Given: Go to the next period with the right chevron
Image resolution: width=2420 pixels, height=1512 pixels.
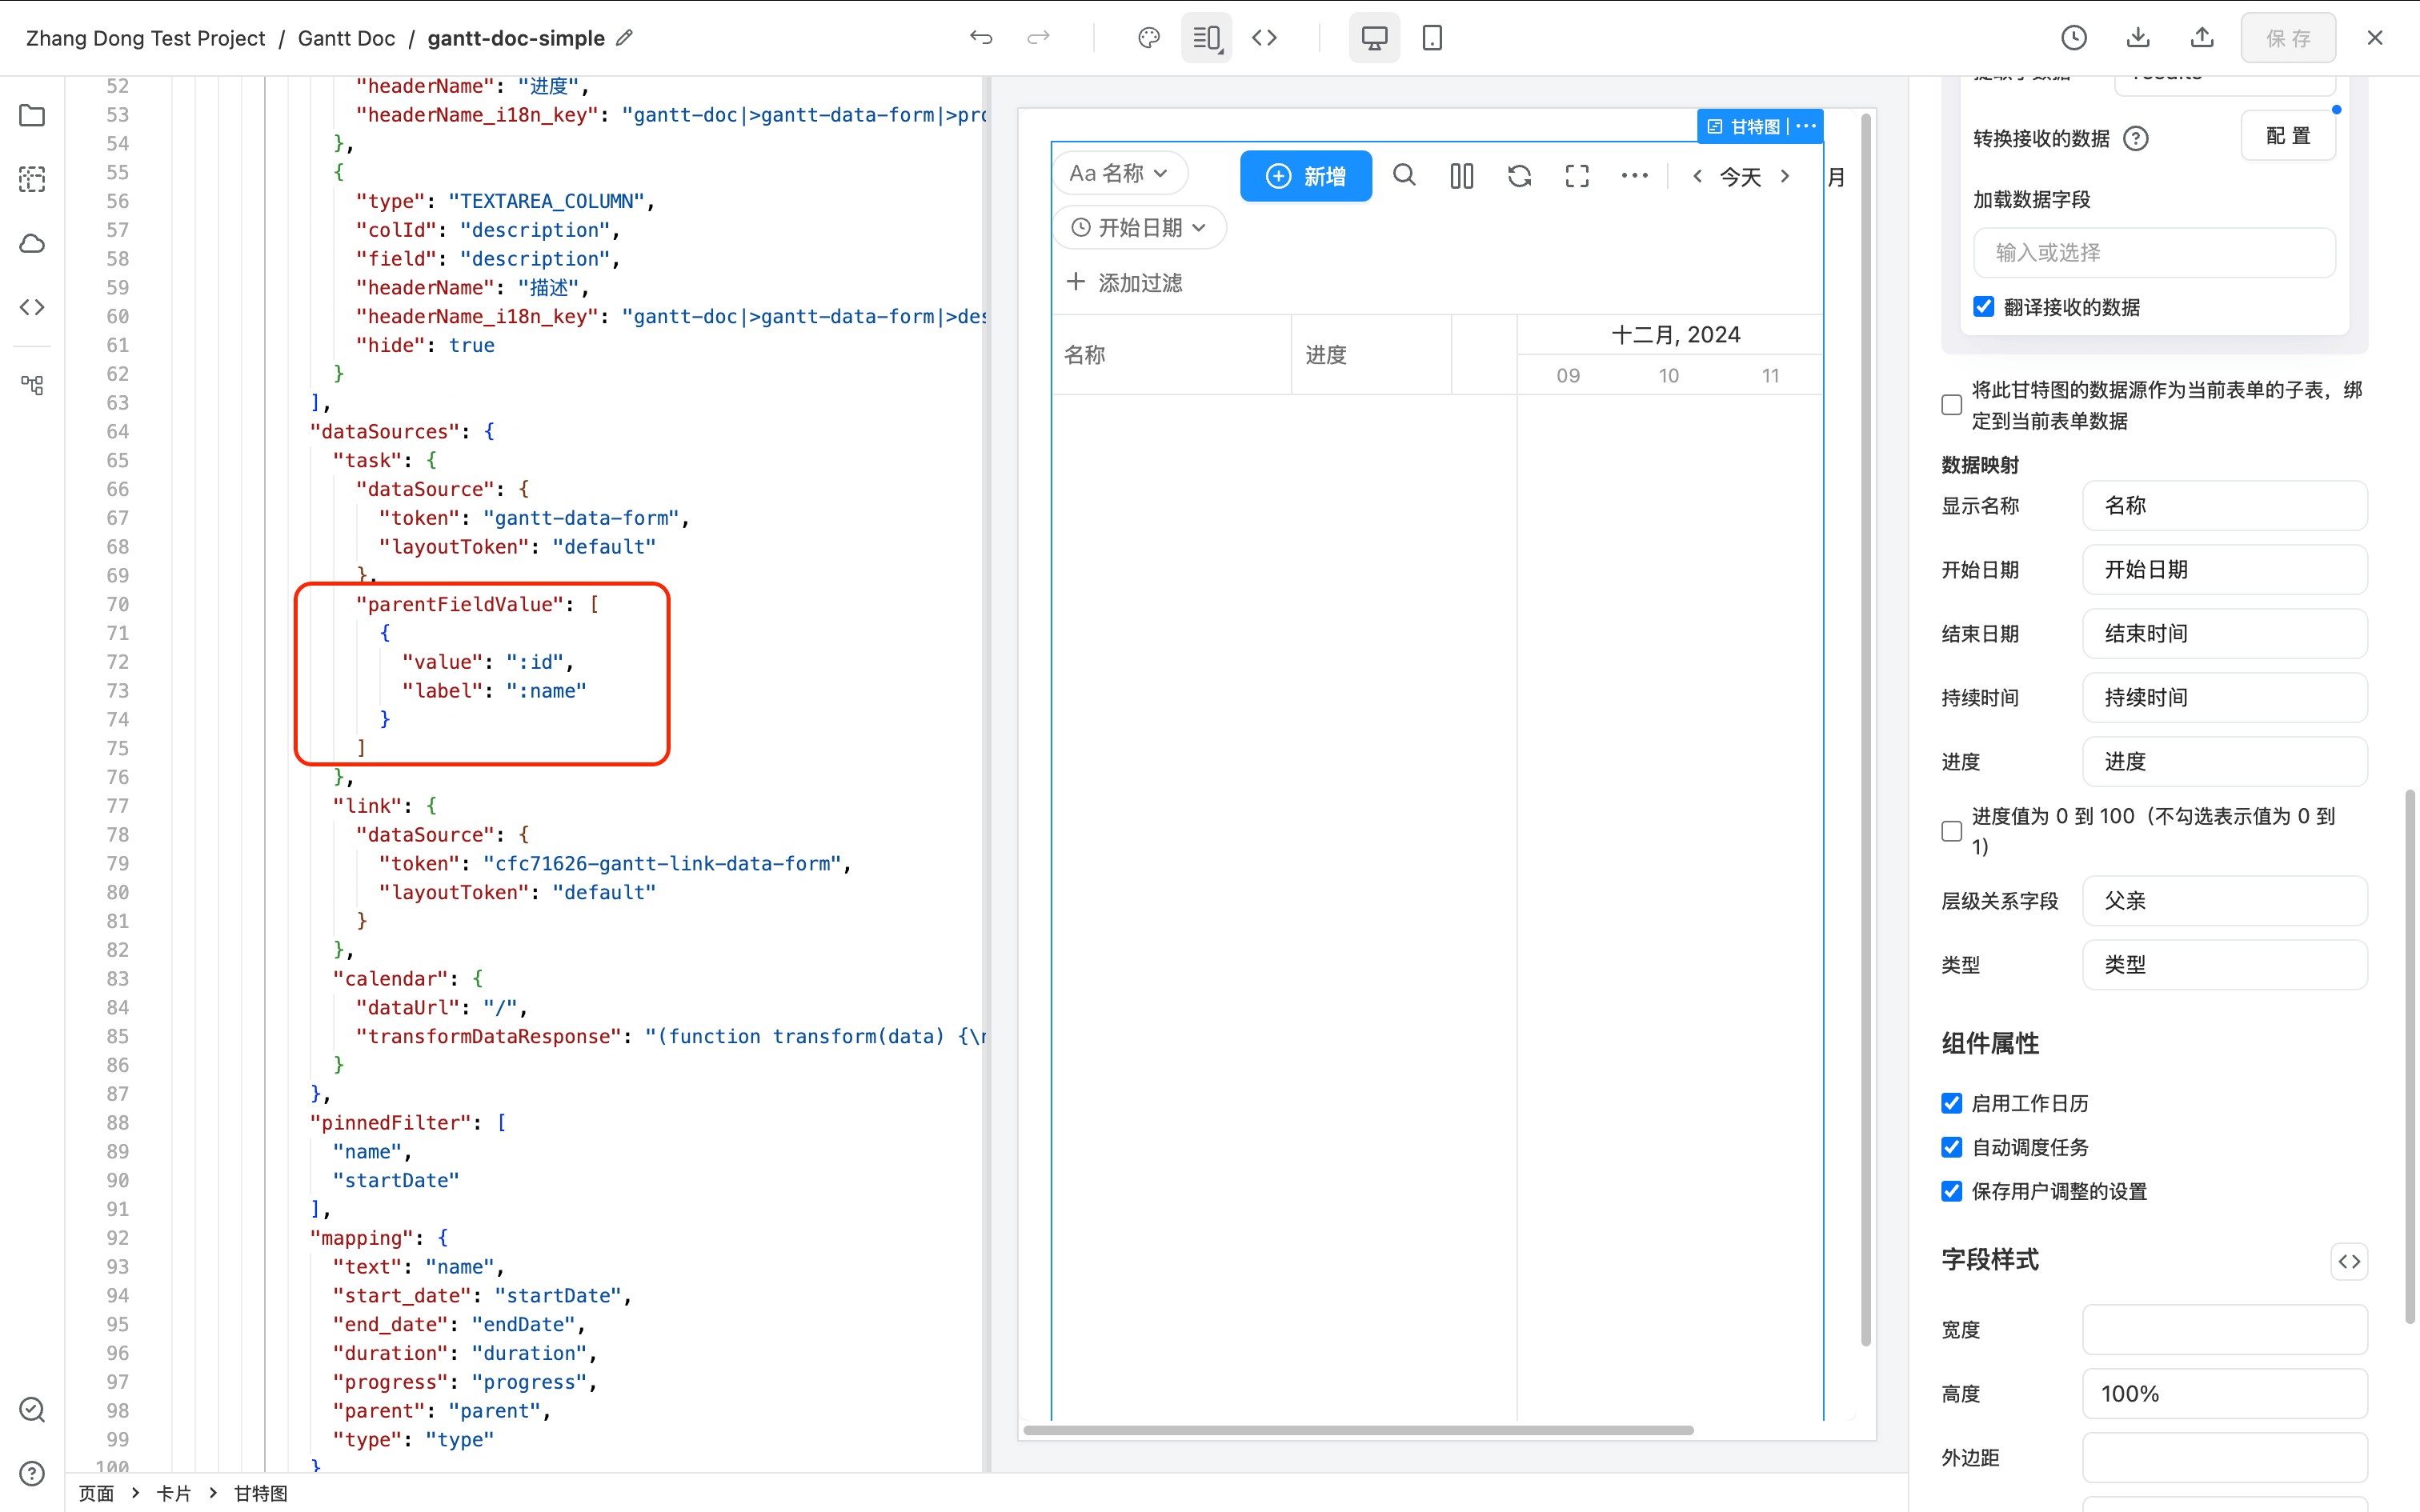Looking at the screenshot, I should coord(1785,176).
